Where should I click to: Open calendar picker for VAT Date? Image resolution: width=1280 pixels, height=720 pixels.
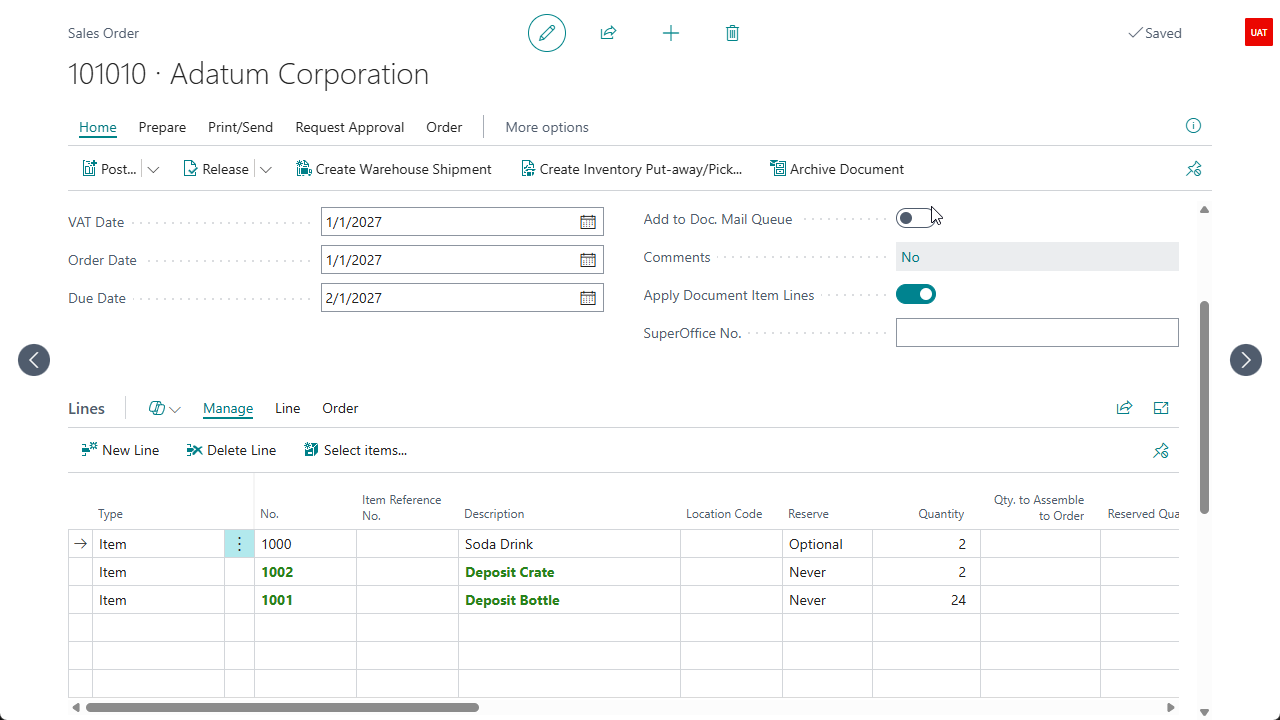tap(588, 222)
